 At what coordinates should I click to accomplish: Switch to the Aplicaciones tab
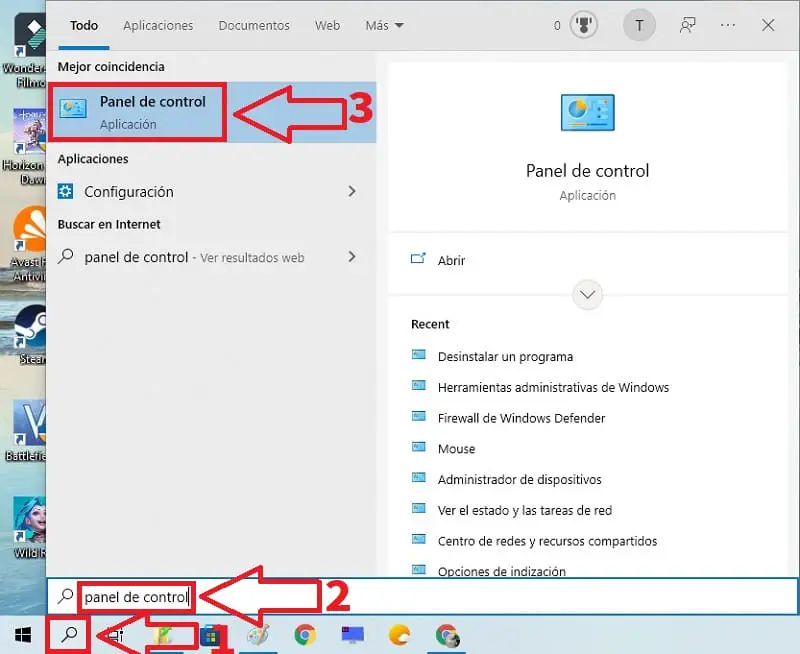tap(158, 26)
